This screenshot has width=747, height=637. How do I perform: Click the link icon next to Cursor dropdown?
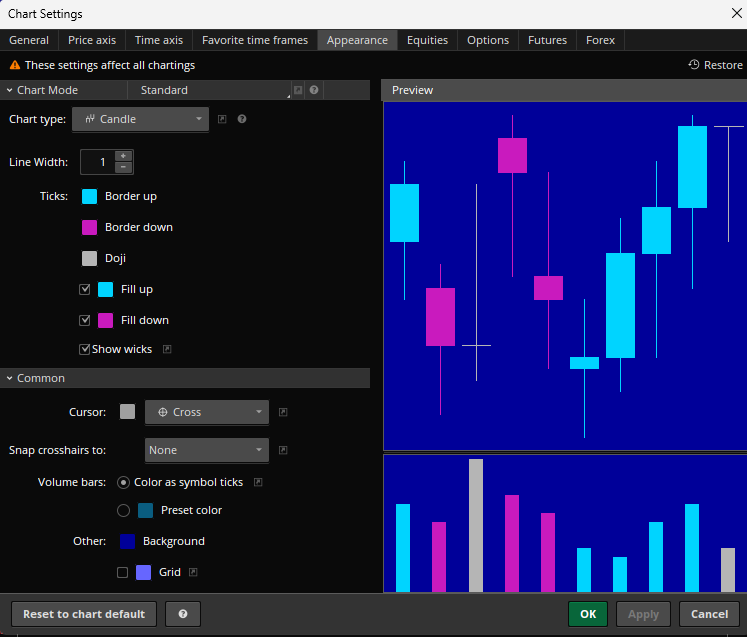(x=283, y=412)
